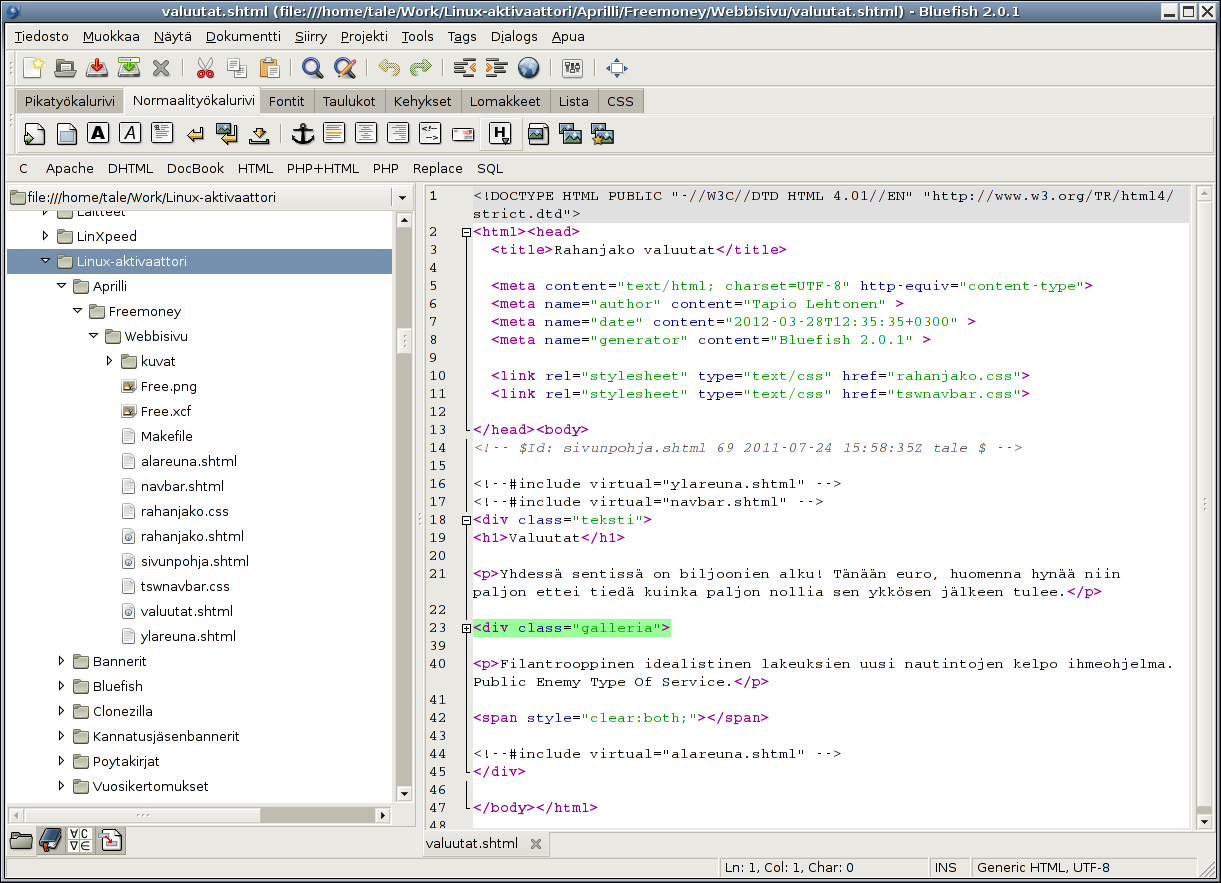Insert a thumbnail with the double picture icon
Screen dimensions: 1221x883
570,133
